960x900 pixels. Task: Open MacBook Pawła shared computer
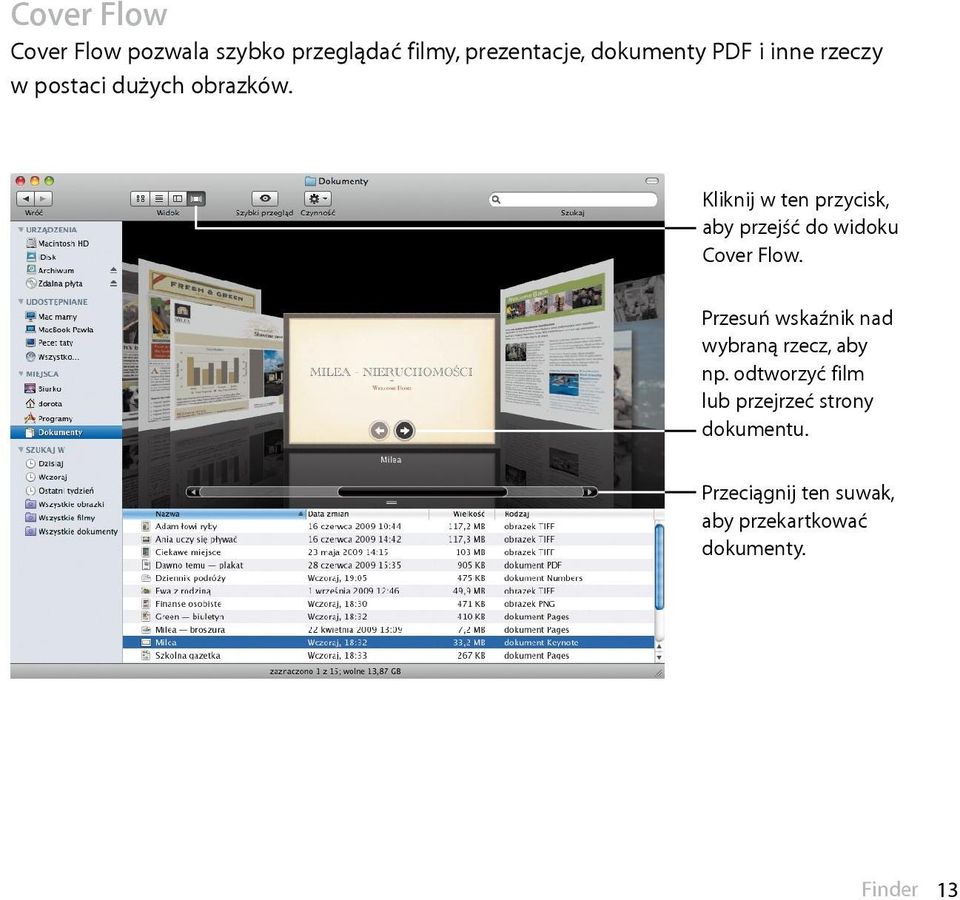click(x=59, y=329)
